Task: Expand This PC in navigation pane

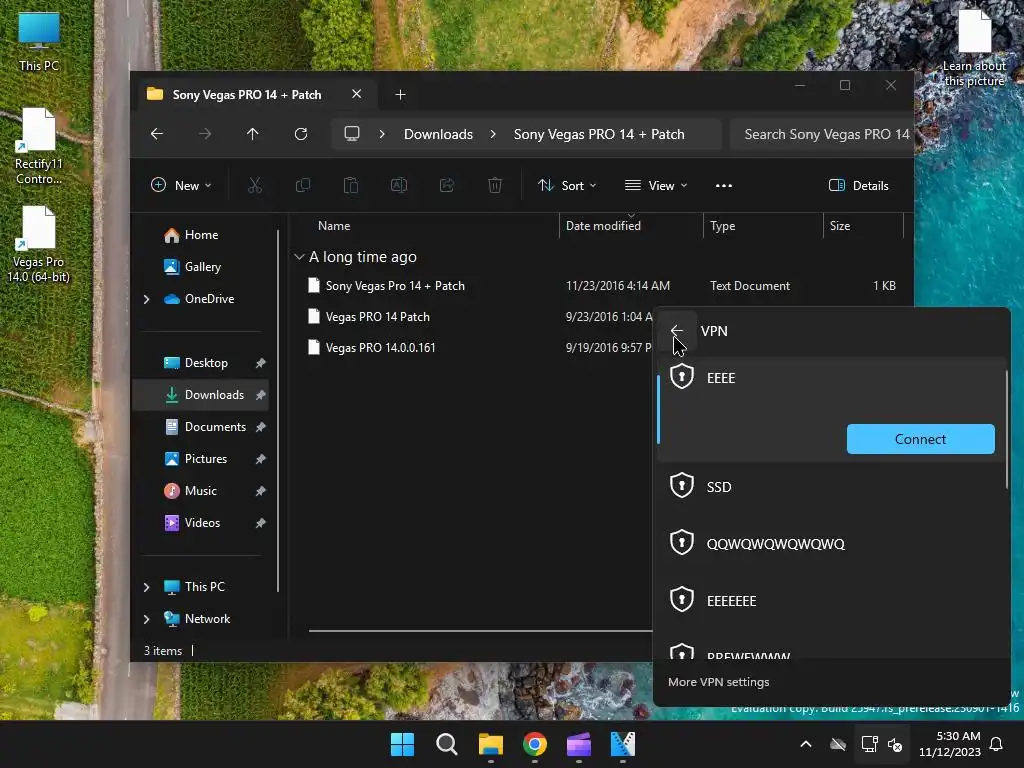Action: click(146, 587)
